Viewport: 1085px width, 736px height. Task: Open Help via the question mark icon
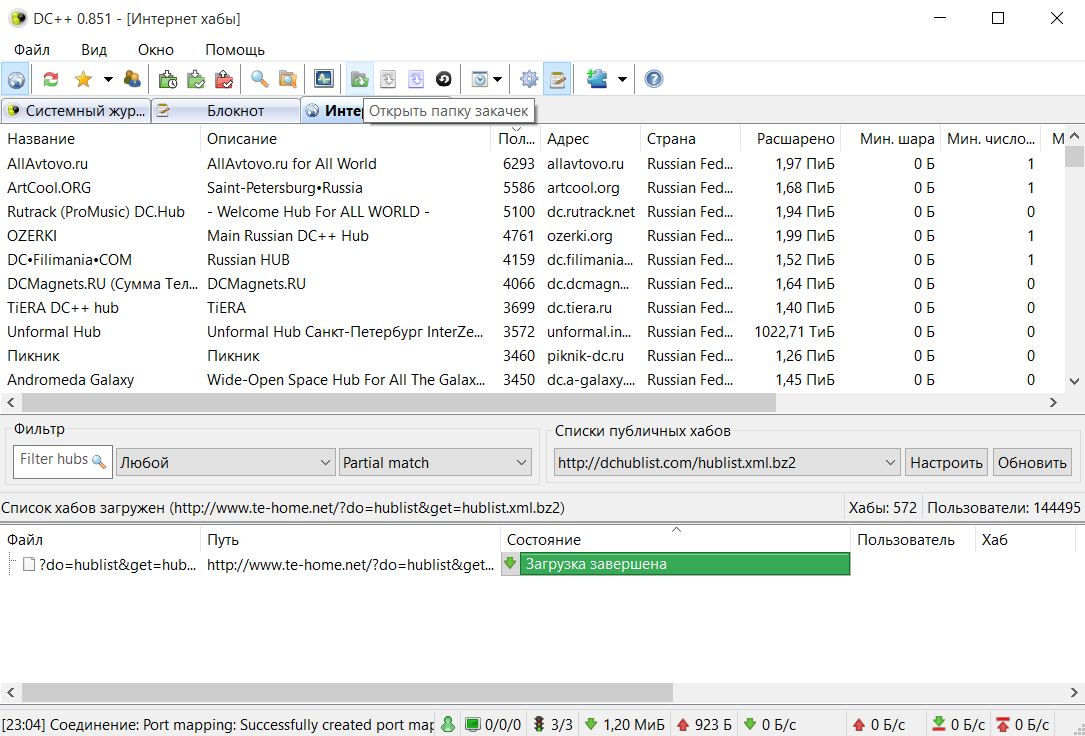point(653,80)
